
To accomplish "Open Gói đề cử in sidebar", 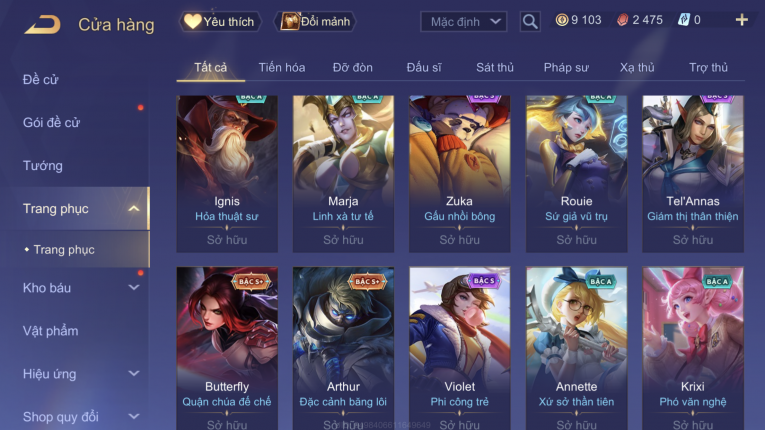I will pyautogui.click(x=51, y=123).
